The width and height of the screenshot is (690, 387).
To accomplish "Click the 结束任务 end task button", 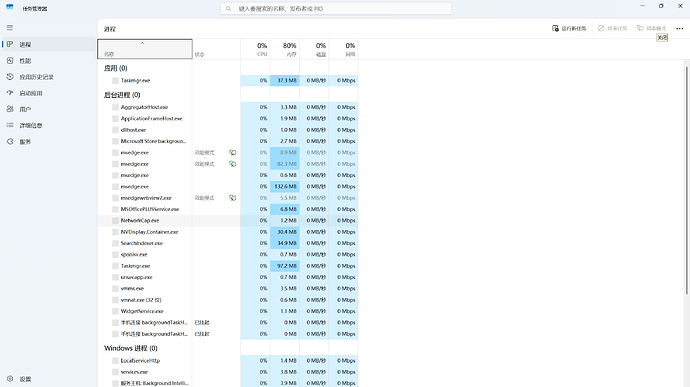I will [x=613, y=28].
